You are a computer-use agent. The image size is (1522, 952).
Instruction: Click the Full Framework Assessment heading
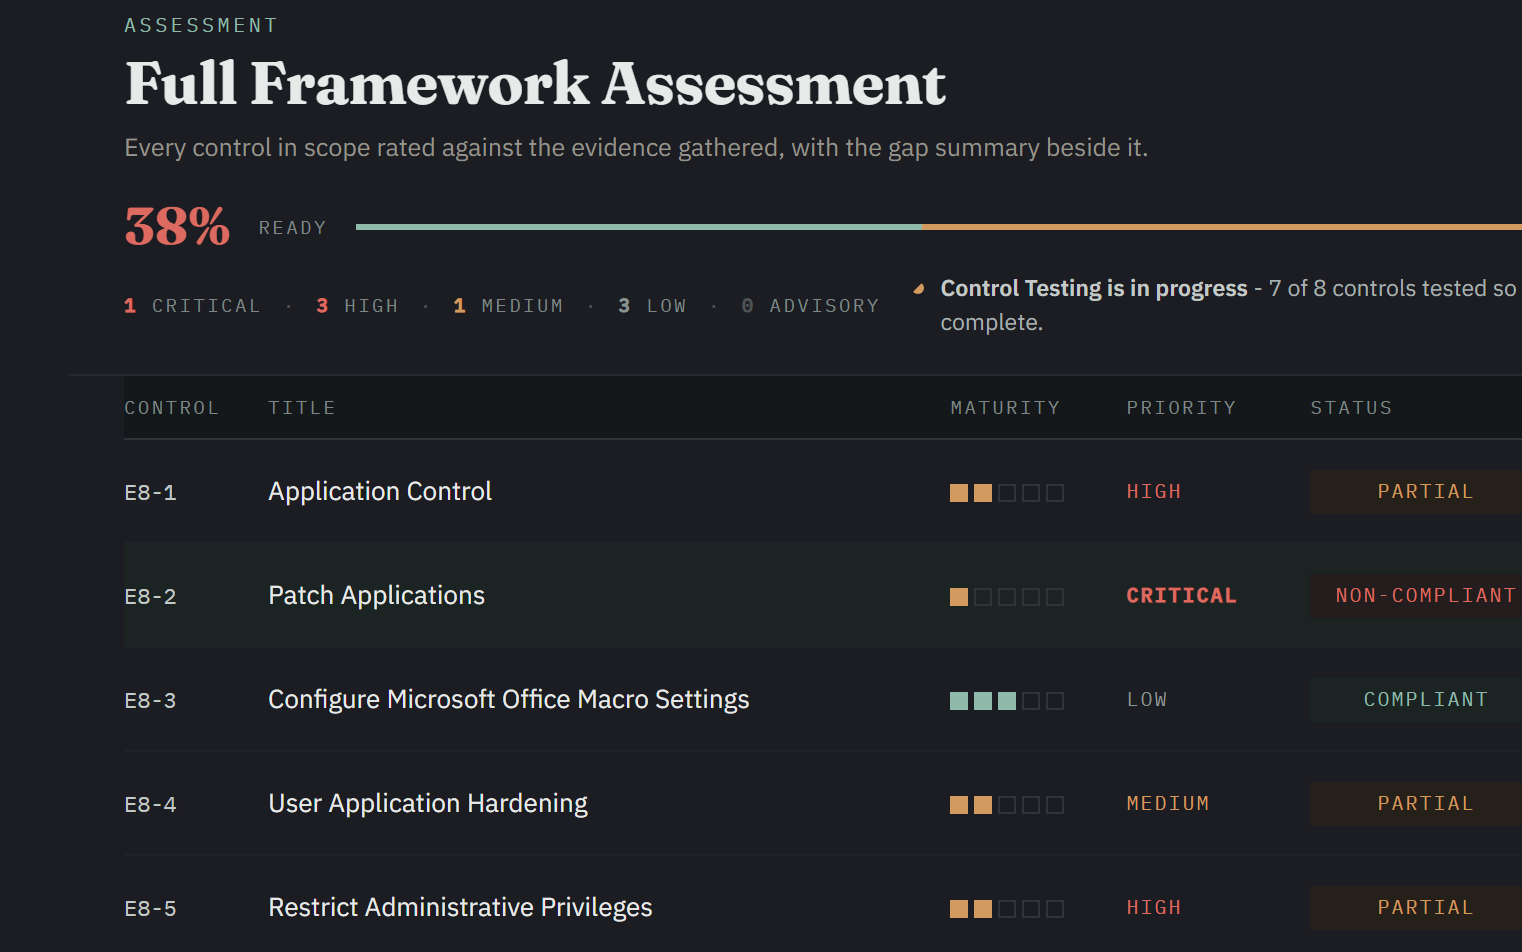coord(535,84)
